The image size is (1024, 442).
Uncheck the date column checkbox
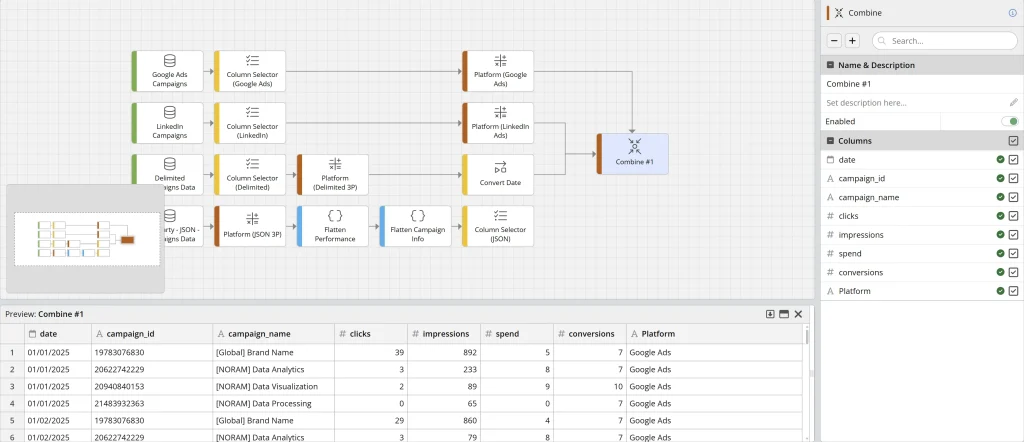(x=1014, y=159)
